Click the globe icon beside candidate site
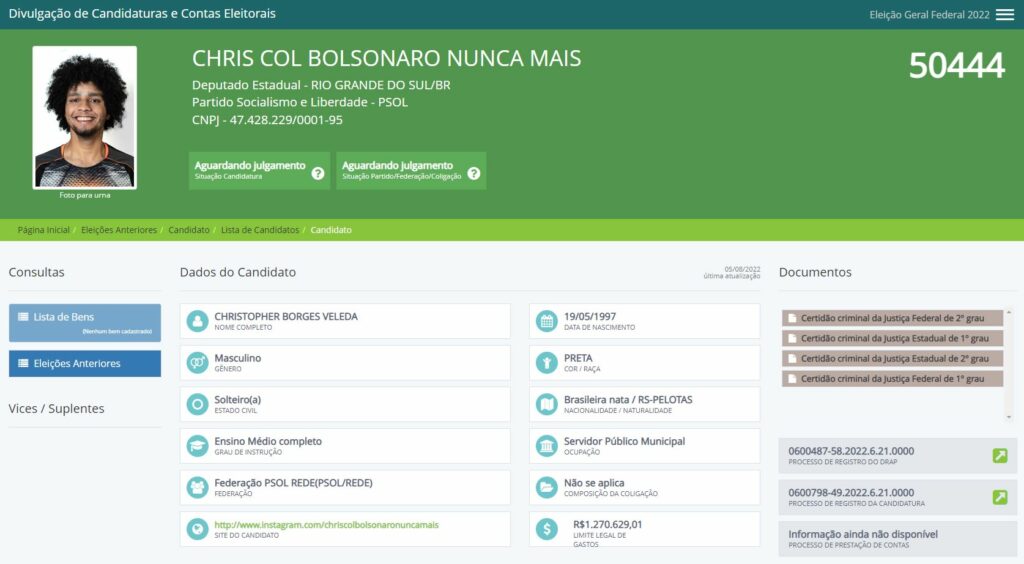1024x564 pixels. pos(197,529)
